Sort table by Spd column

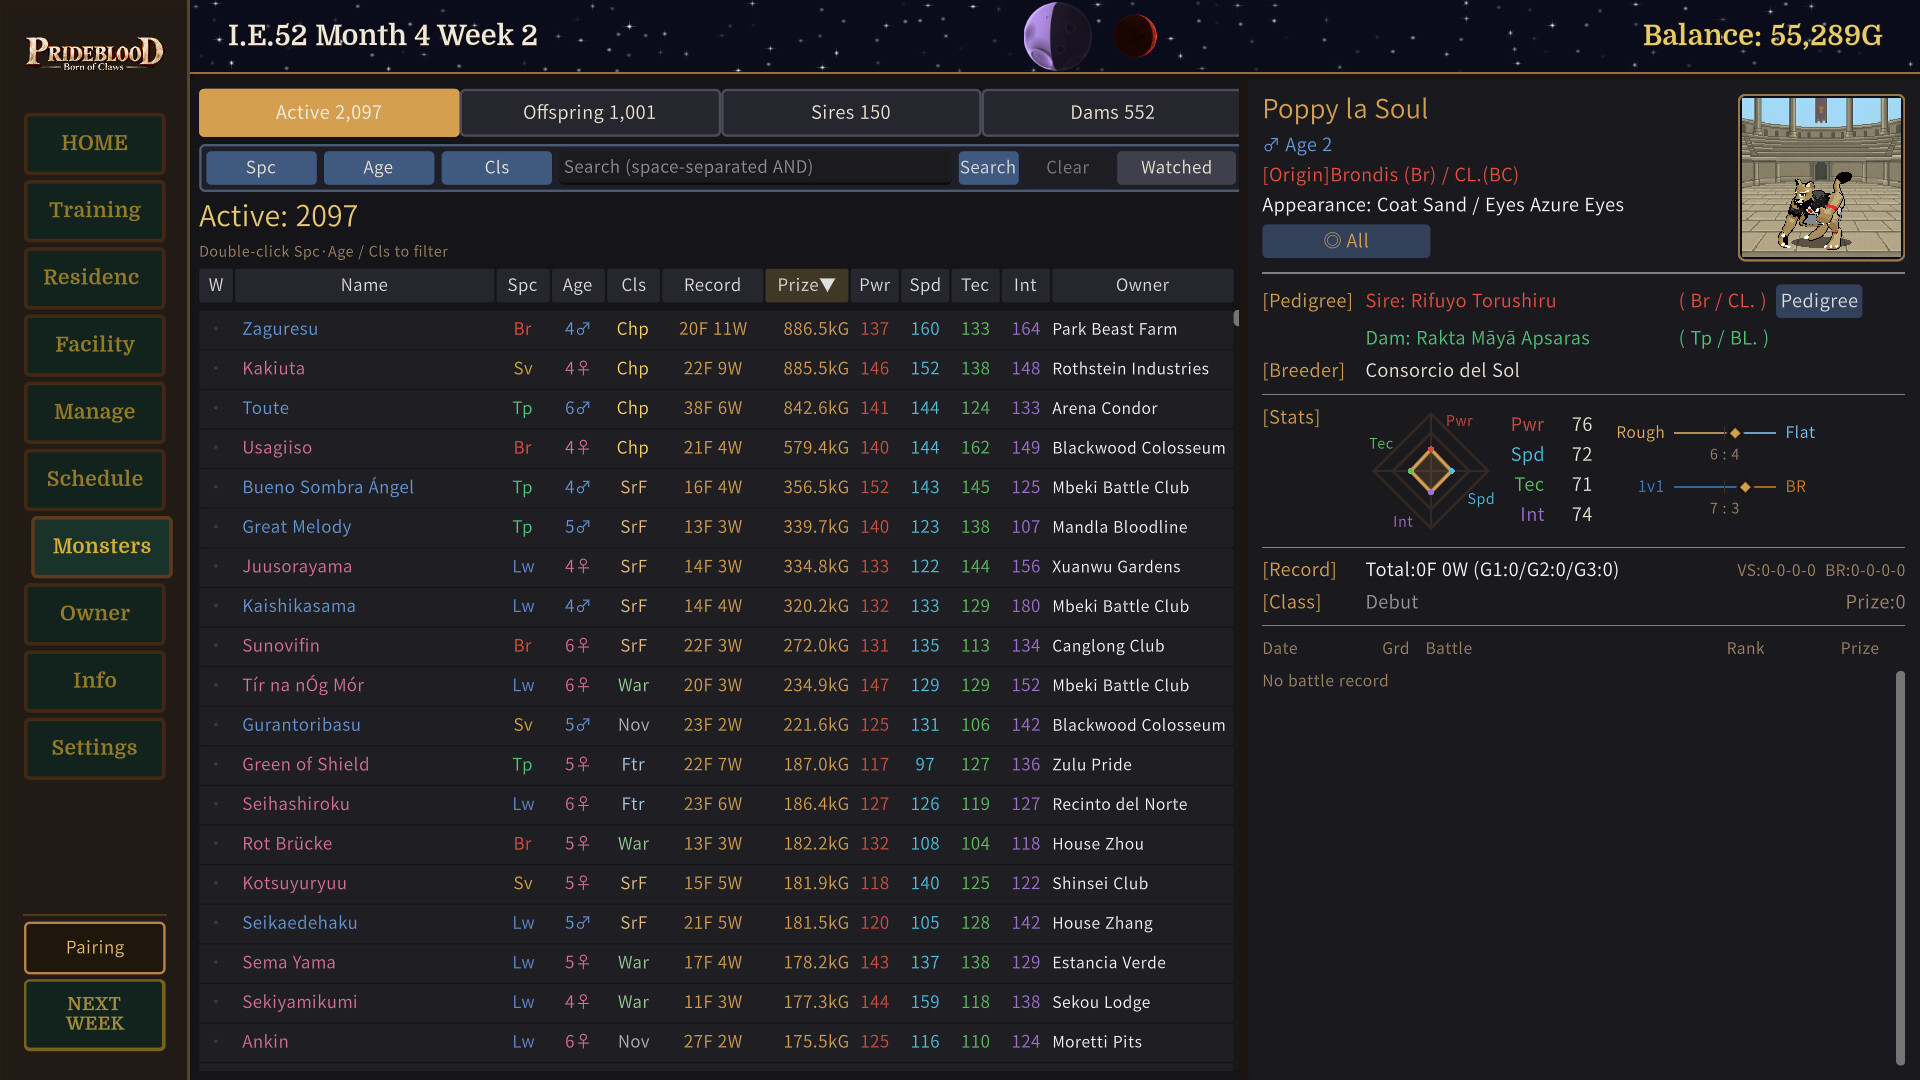click(x=925, y=285)
